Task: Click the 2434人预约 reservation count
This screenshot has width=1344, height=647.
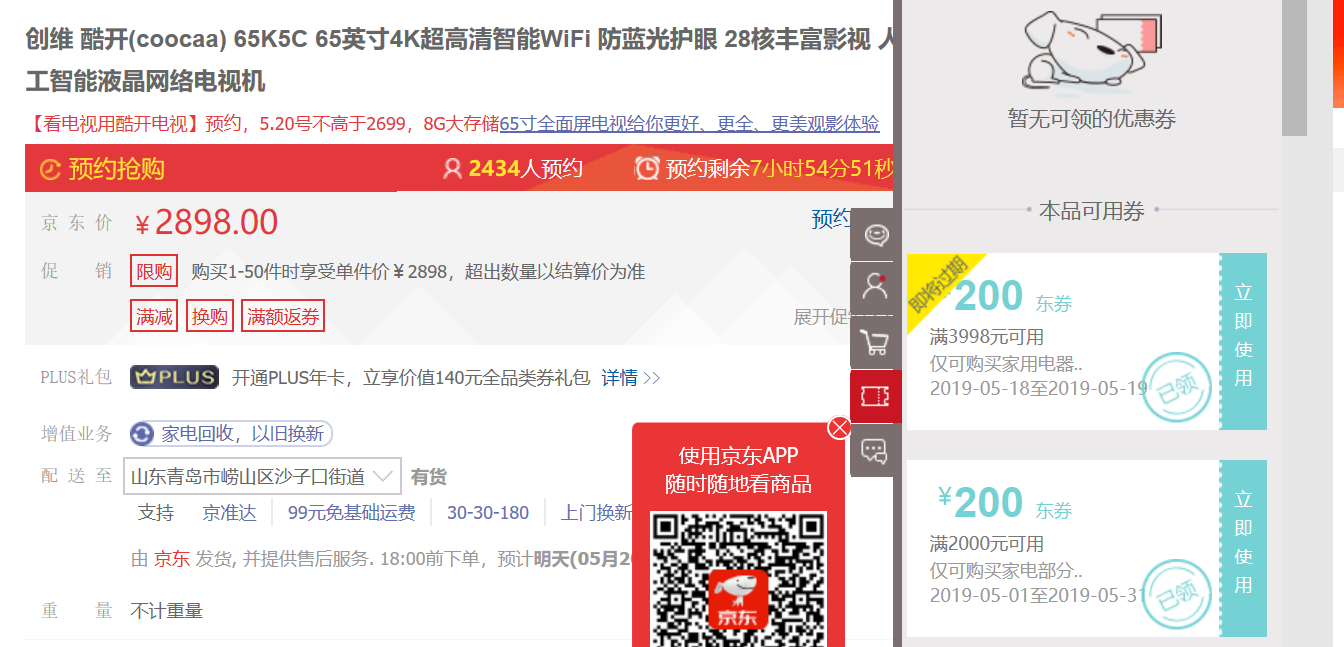Action: 526,168
